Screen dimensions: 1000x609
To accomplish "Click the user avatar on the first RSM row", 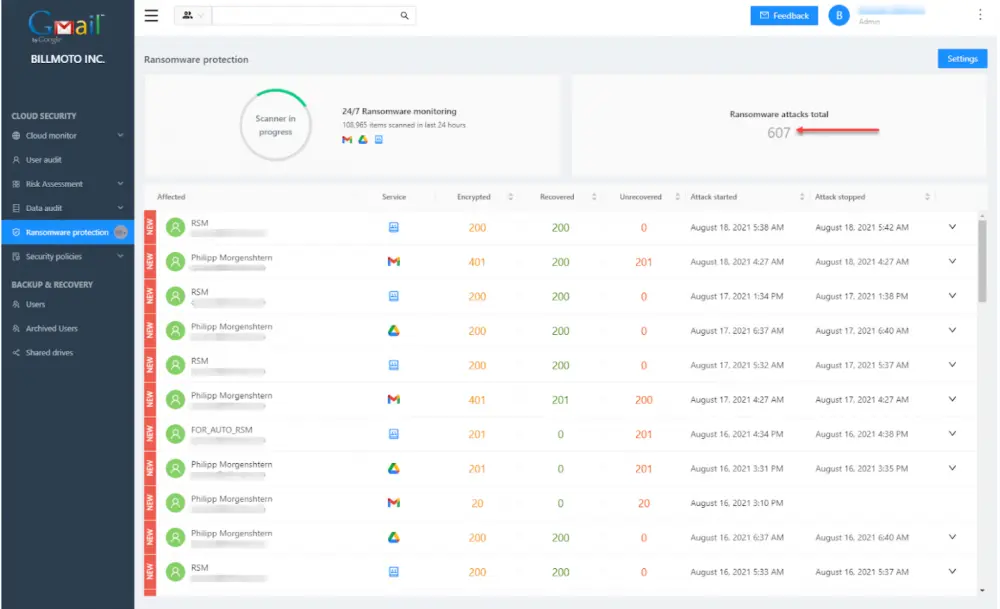I will tap(174, 226).
